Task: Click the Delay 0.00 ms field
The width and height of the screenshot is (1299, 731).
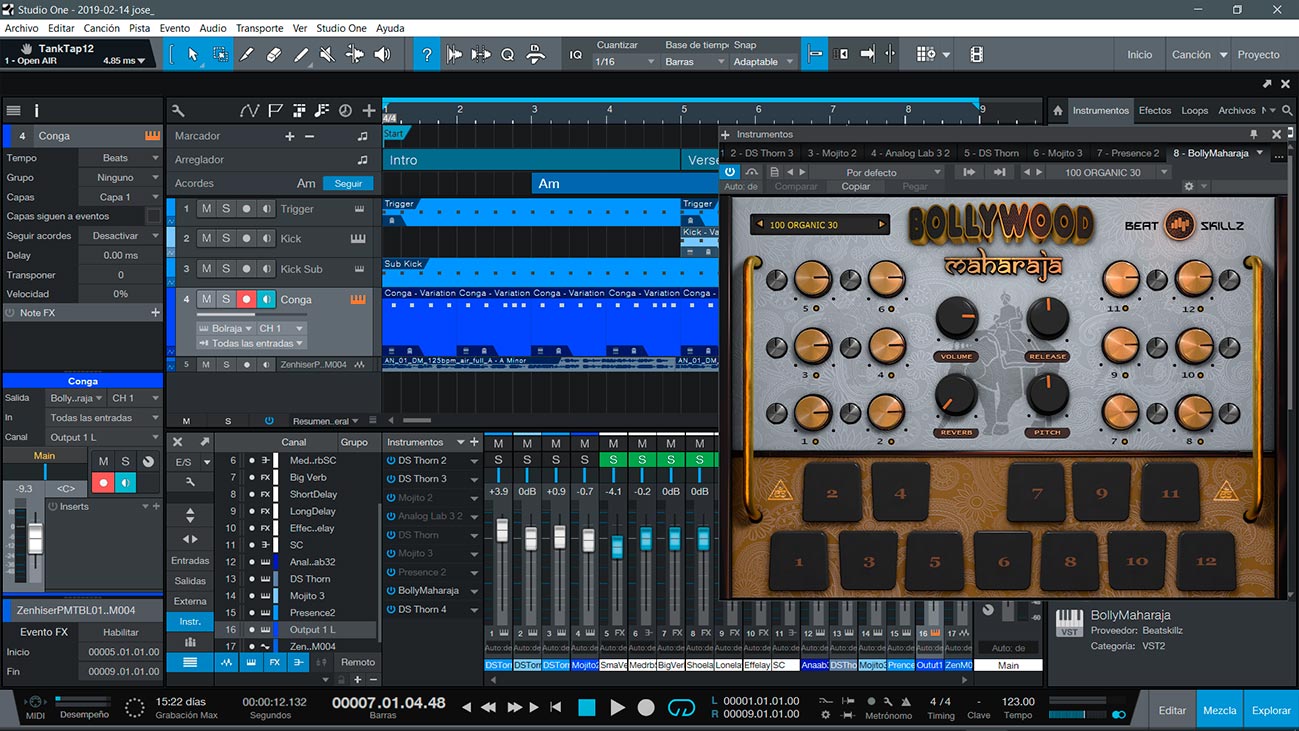Action: coord(121,255)
